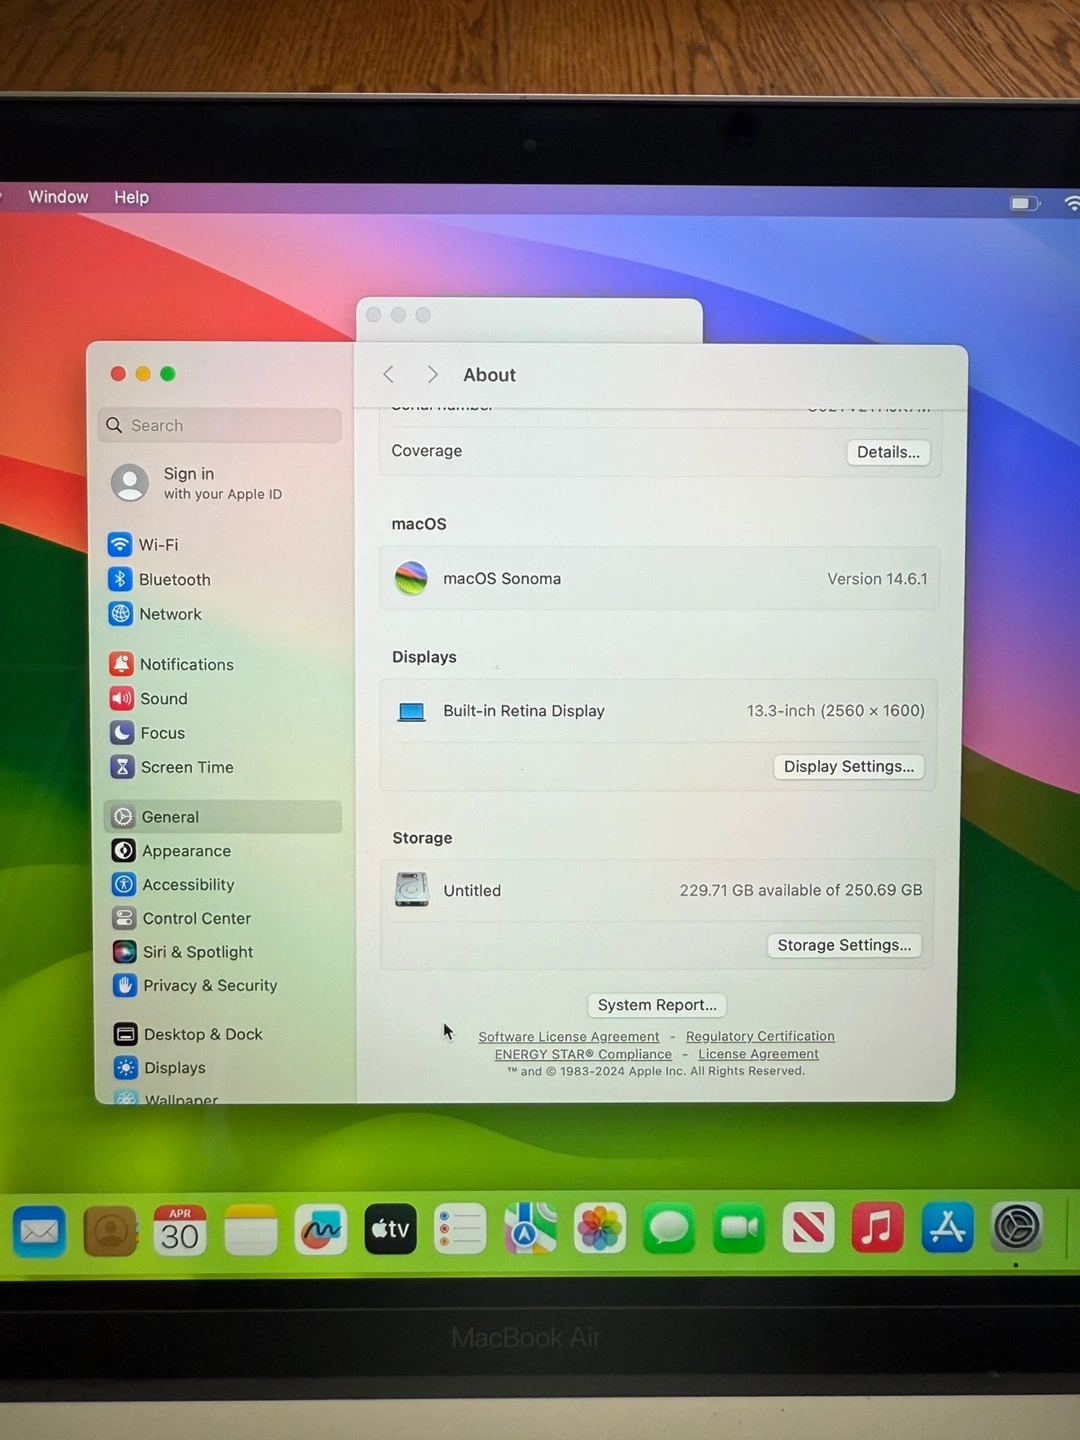The width and height of the screenshot is (1080, 1440).
Task: Open Messages from the Dock
Action: click(x=669, y=1227)
